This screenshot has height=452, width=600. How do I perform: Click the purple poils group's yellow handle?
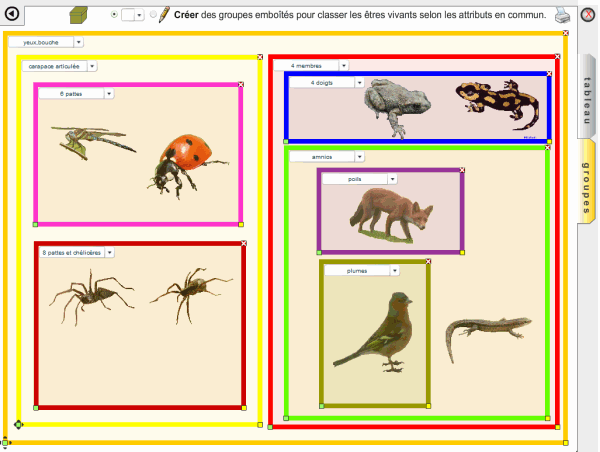pos(462,253)
